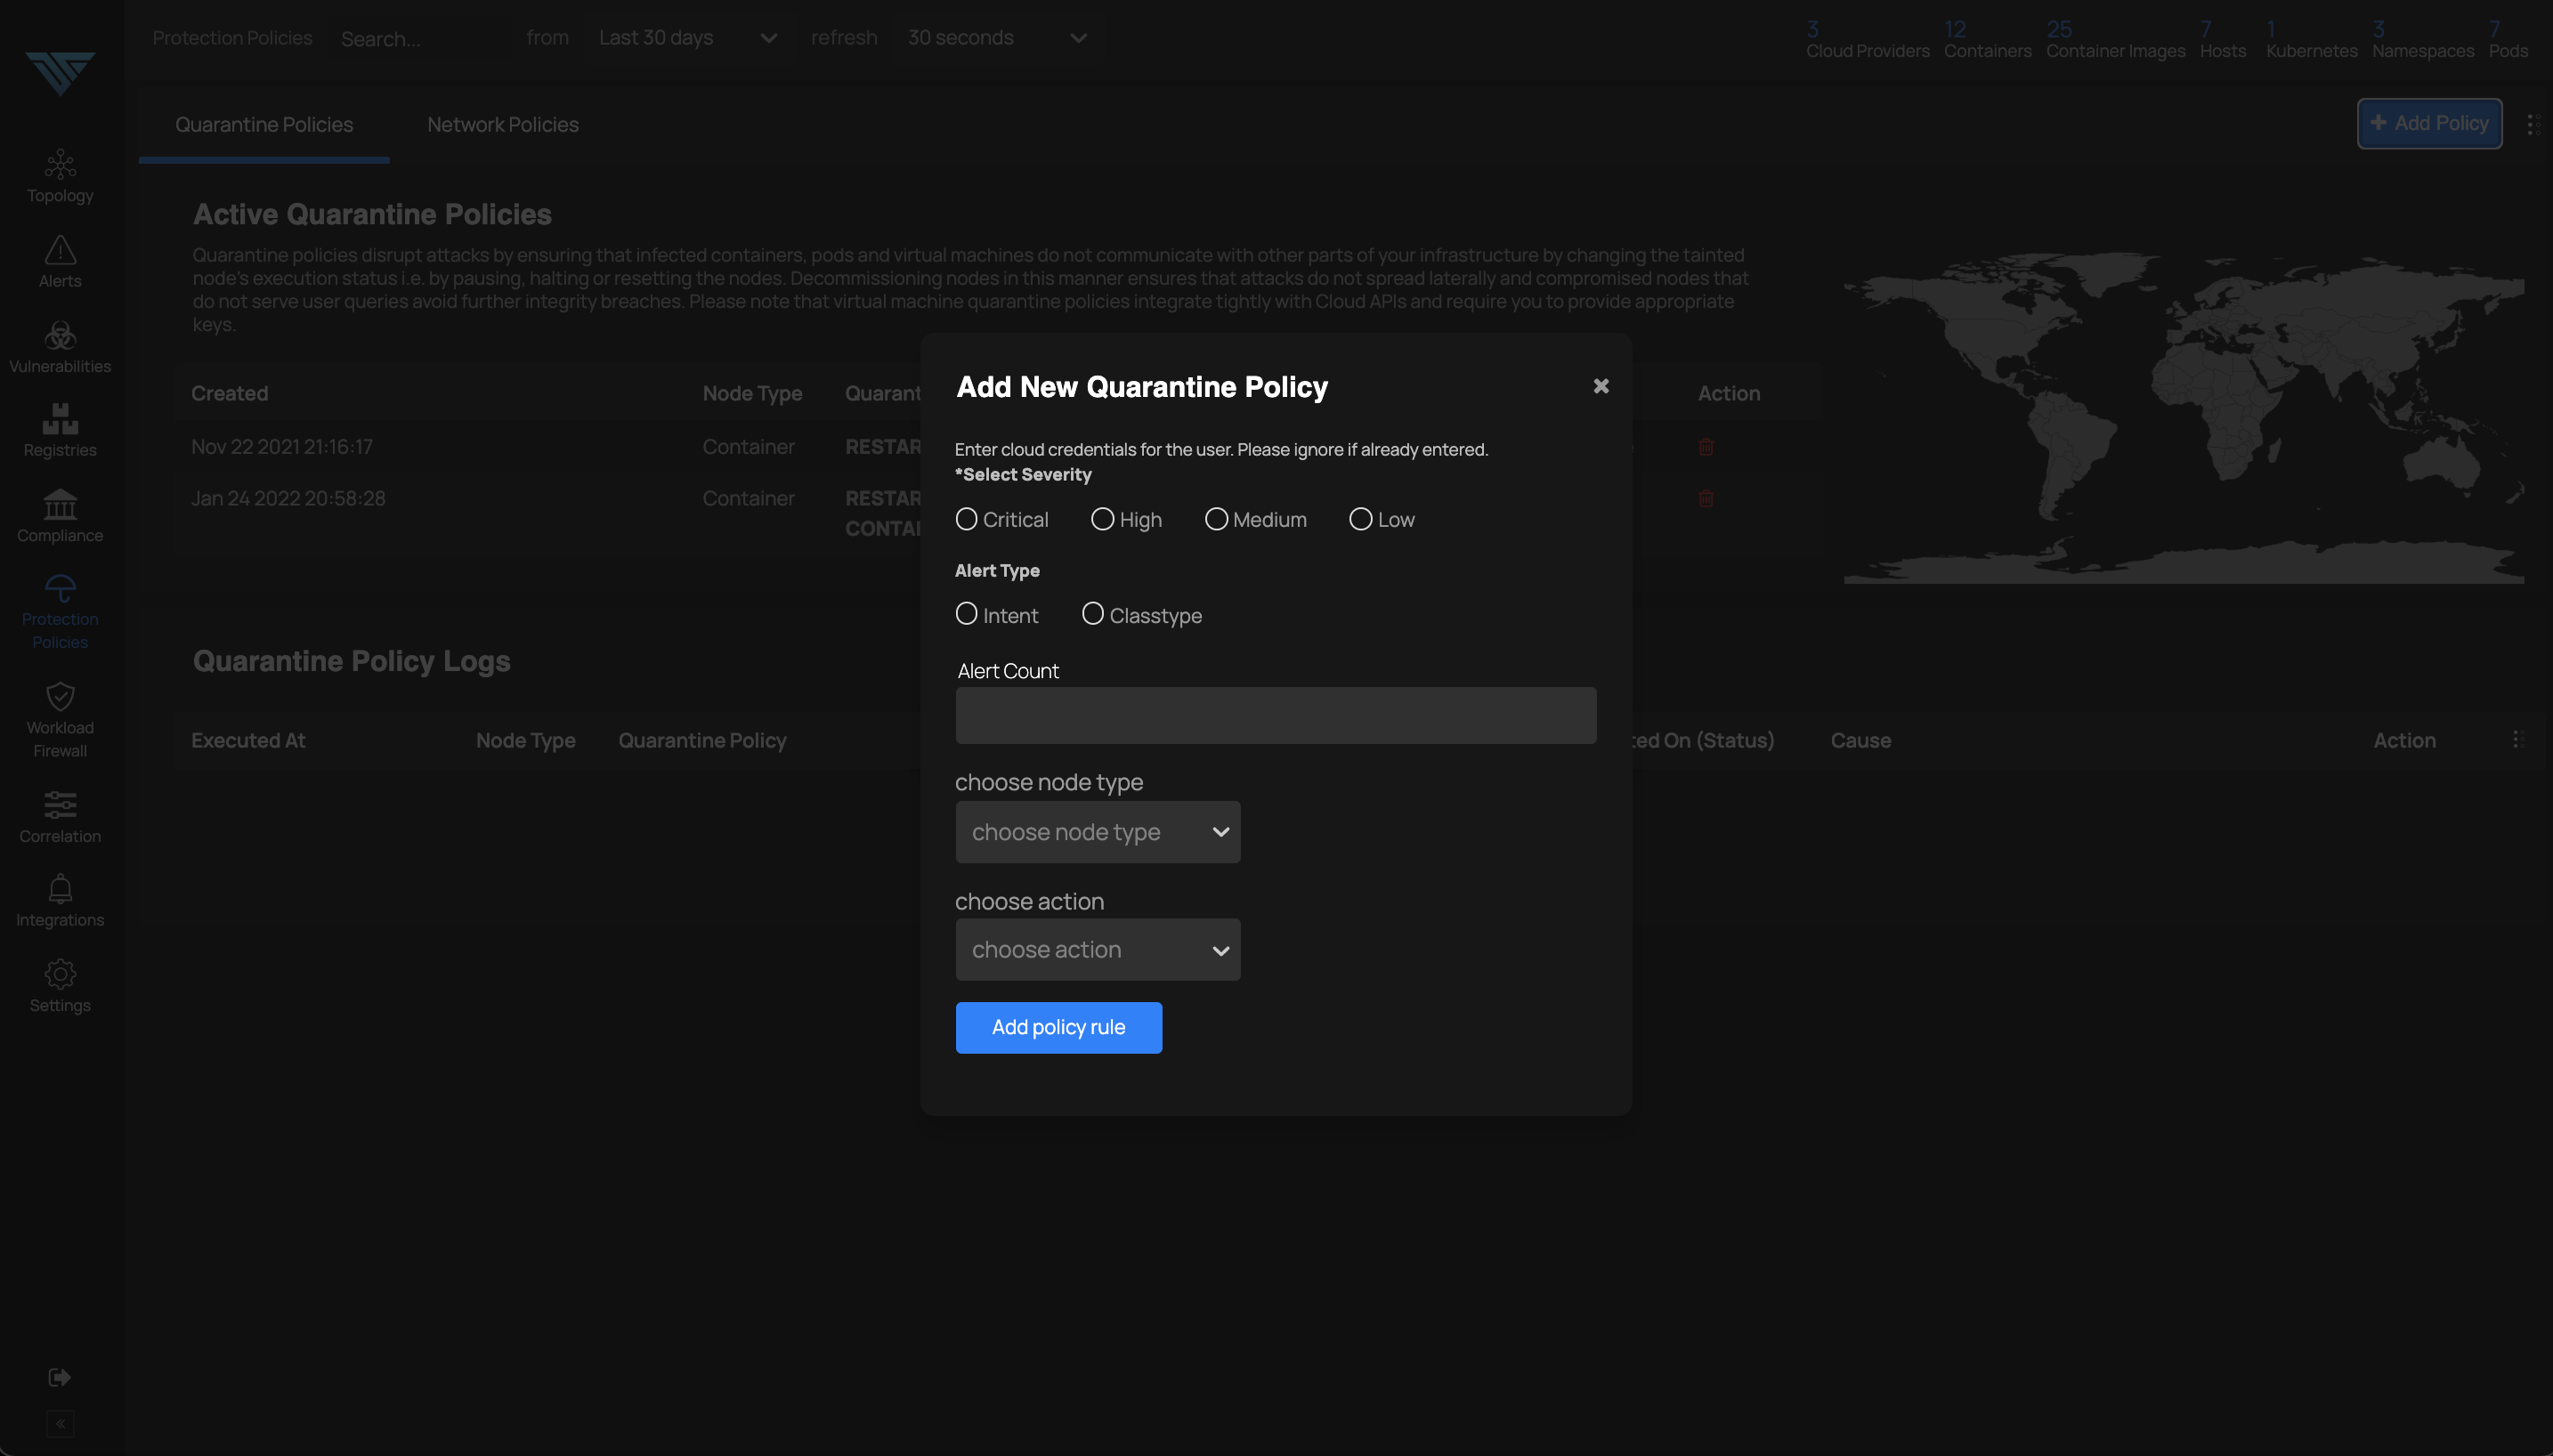This screenshot has height=1456, width=2553.
Task: Open the Protection Policies umbrella icon
Action: (60, 588)
